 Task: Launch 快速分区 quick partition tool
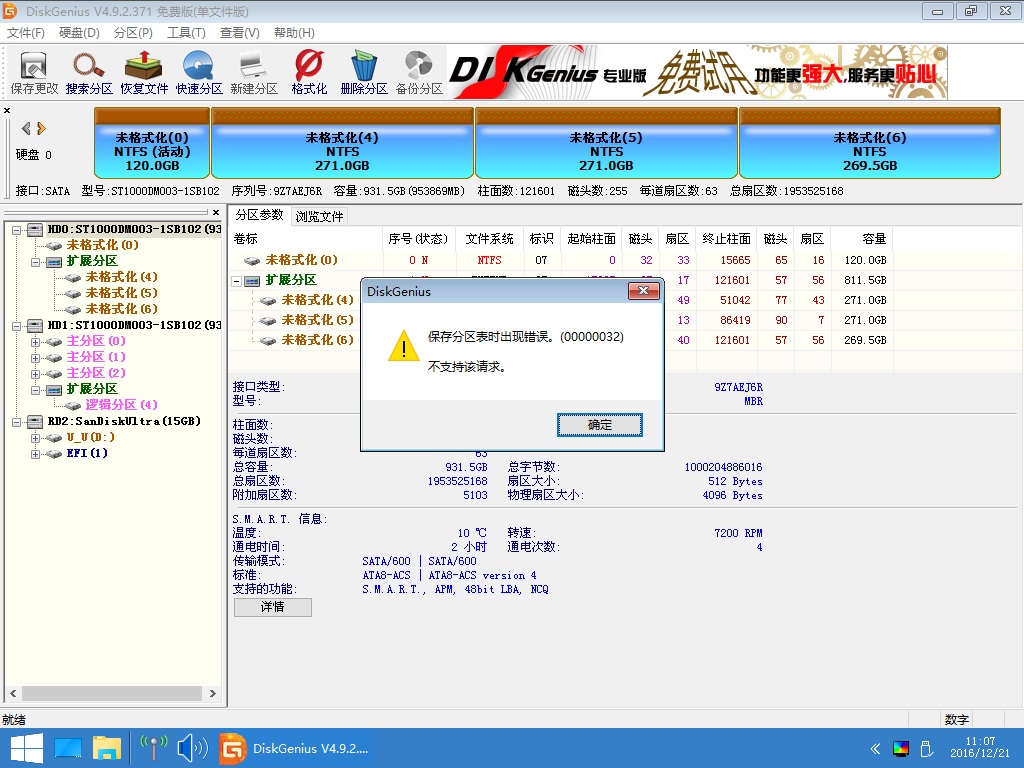point(199,72)
